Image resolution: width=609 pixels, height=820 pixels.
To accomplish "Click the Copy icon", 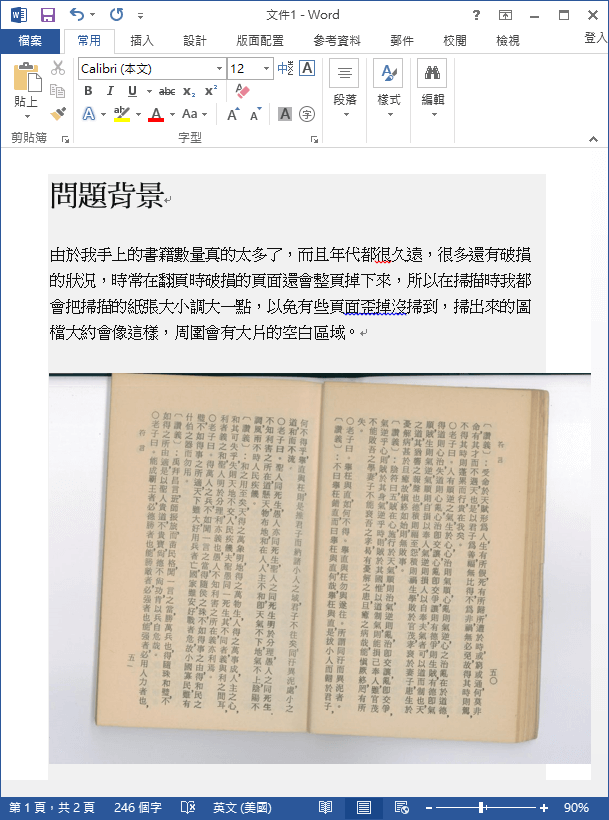I will tap(58, 91).
